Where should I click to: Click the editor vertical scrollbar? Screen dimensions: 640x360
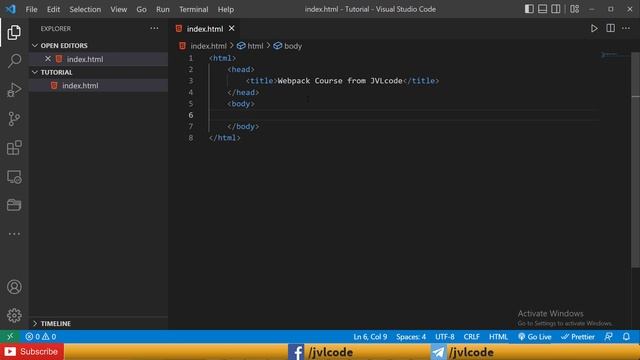click(x=636, y=159)
